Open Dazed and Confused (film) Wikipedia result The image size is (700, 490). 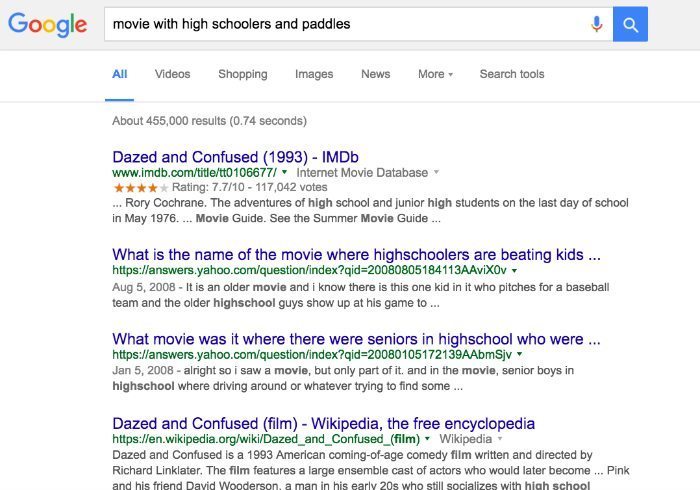tap(323, 424)
